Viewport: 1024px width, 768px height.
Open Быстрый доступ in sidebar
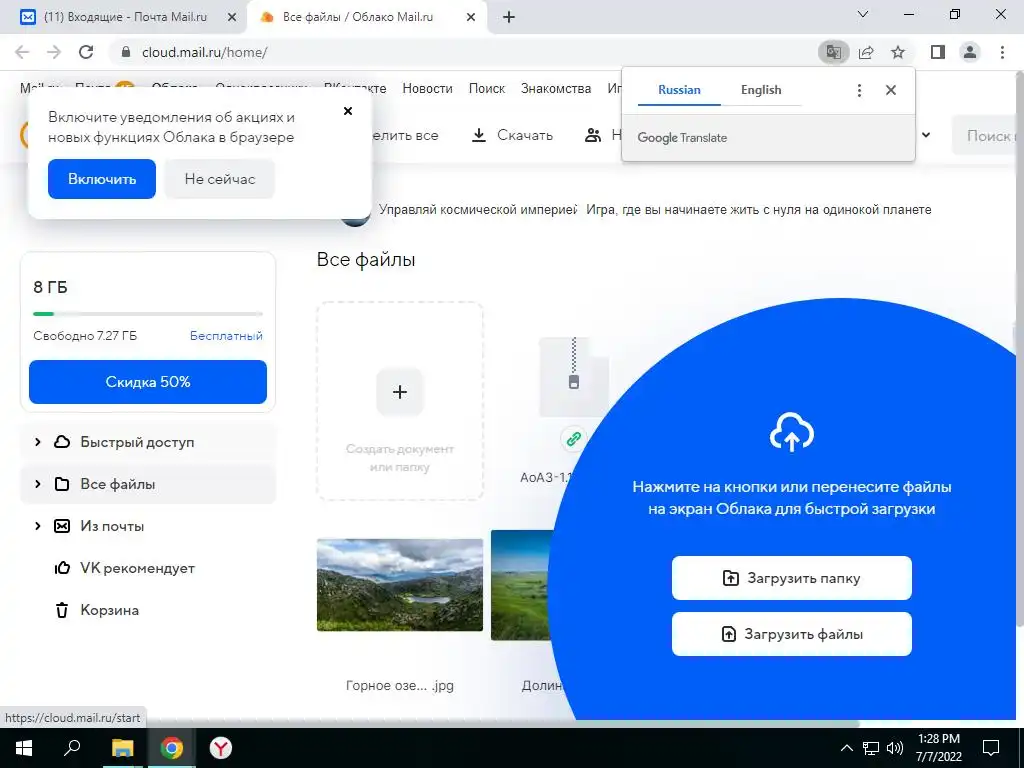148,442
